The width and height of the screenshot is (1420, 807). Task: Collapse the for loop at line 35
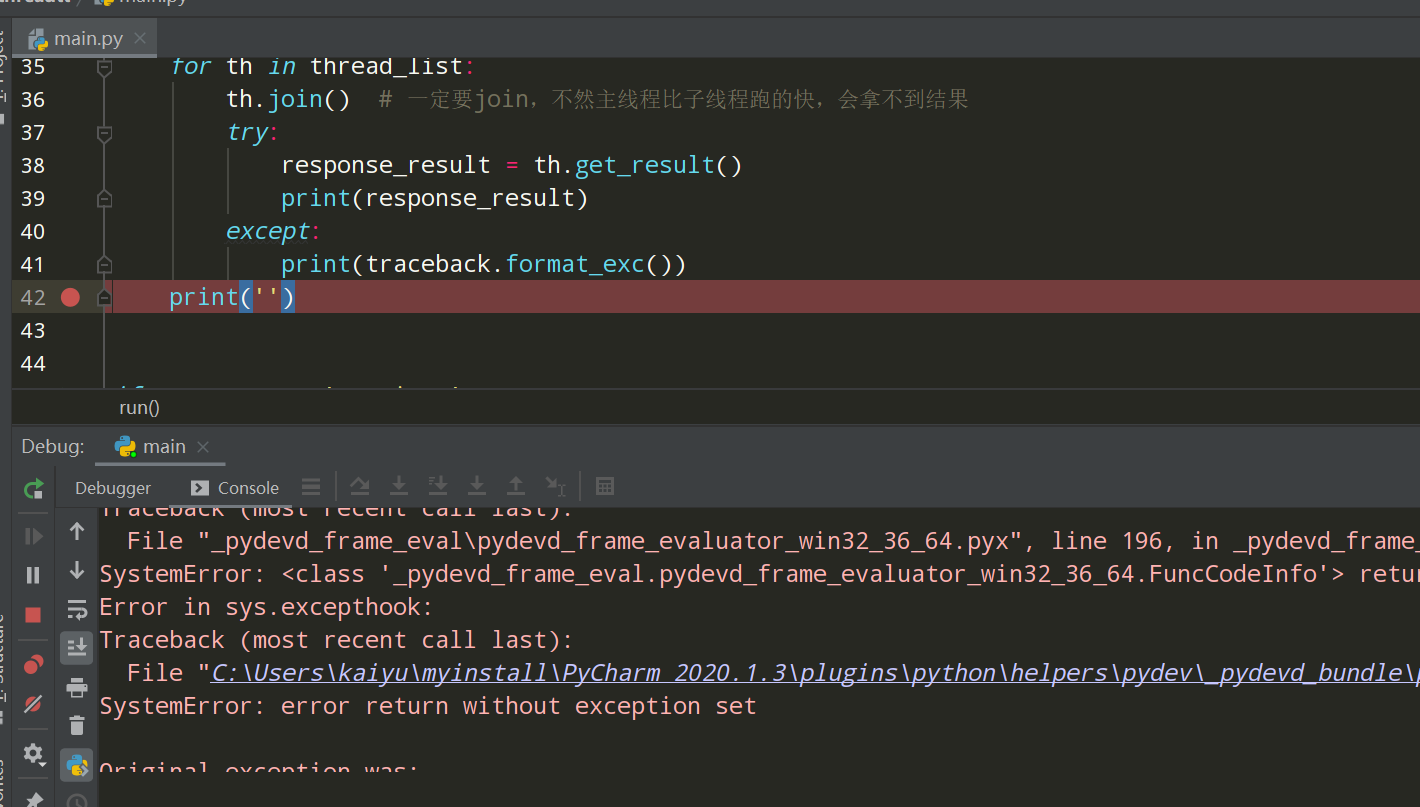103,66
